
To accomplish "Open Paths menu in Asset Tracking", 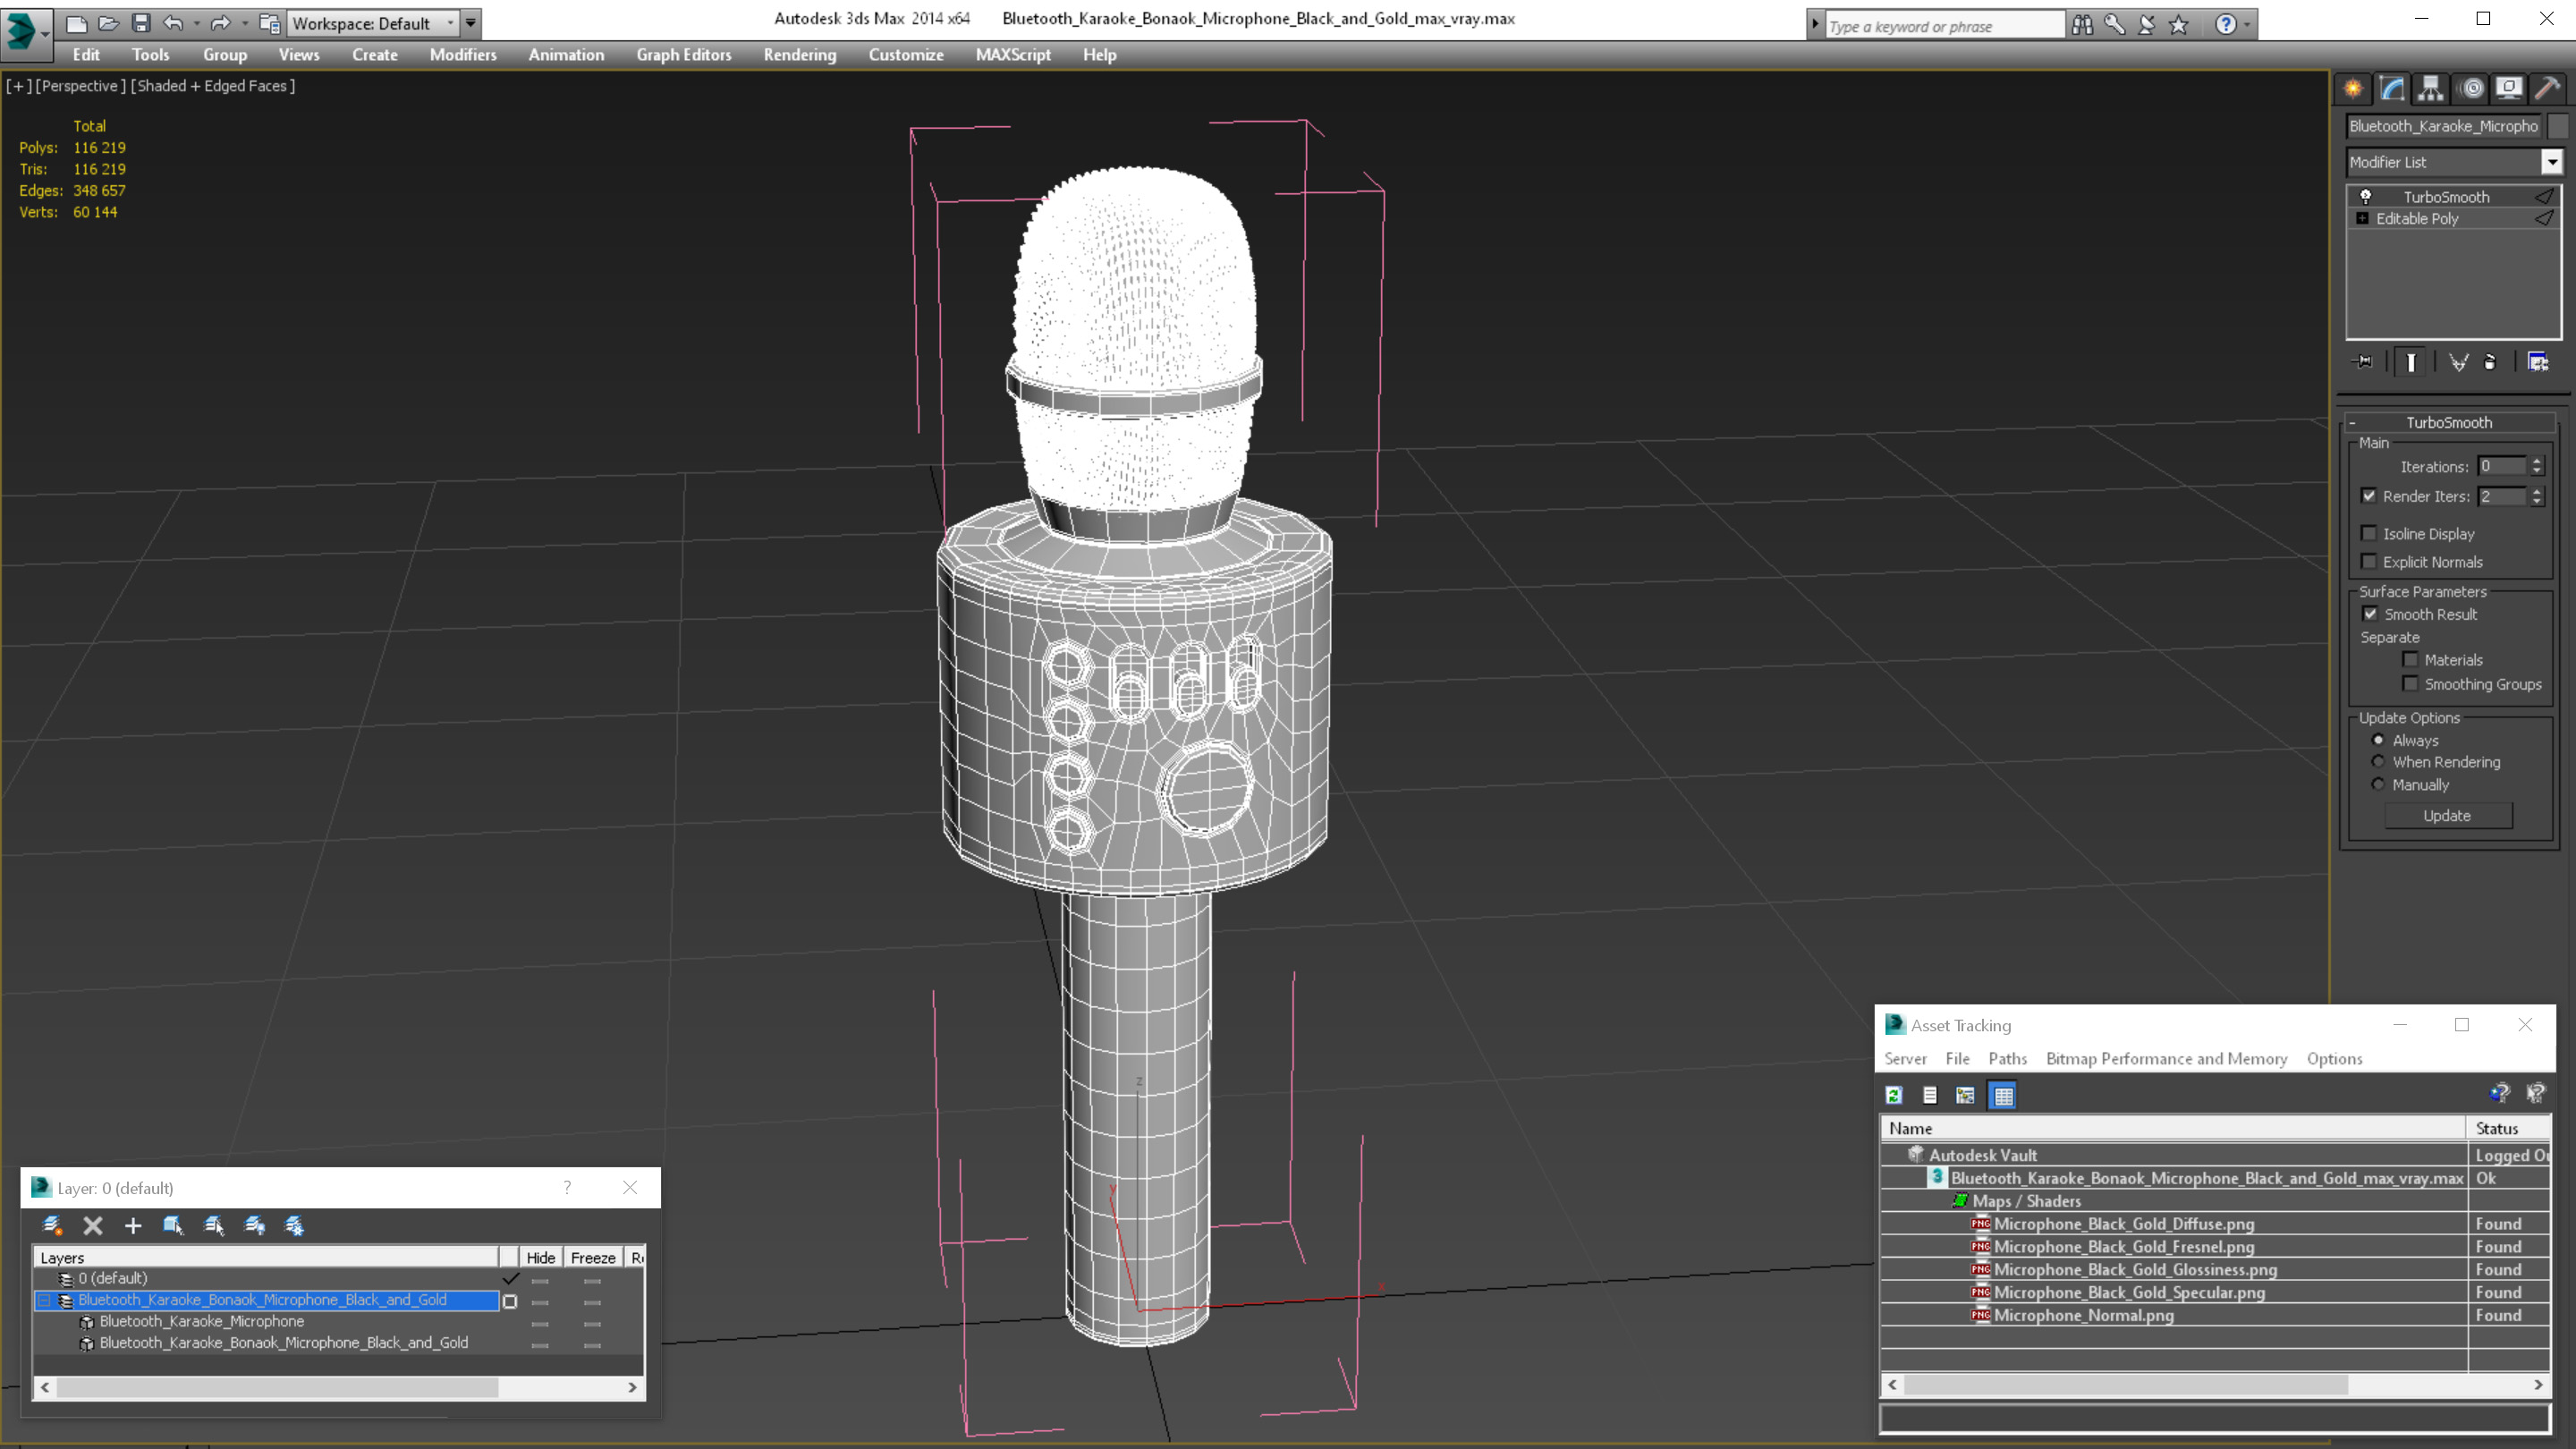I will 2008,1058.
